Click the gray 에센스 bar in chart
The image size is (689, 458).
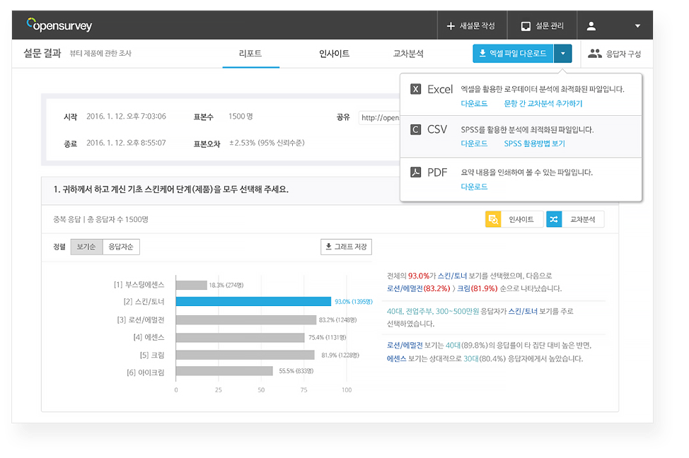click(x=240, y=337)
